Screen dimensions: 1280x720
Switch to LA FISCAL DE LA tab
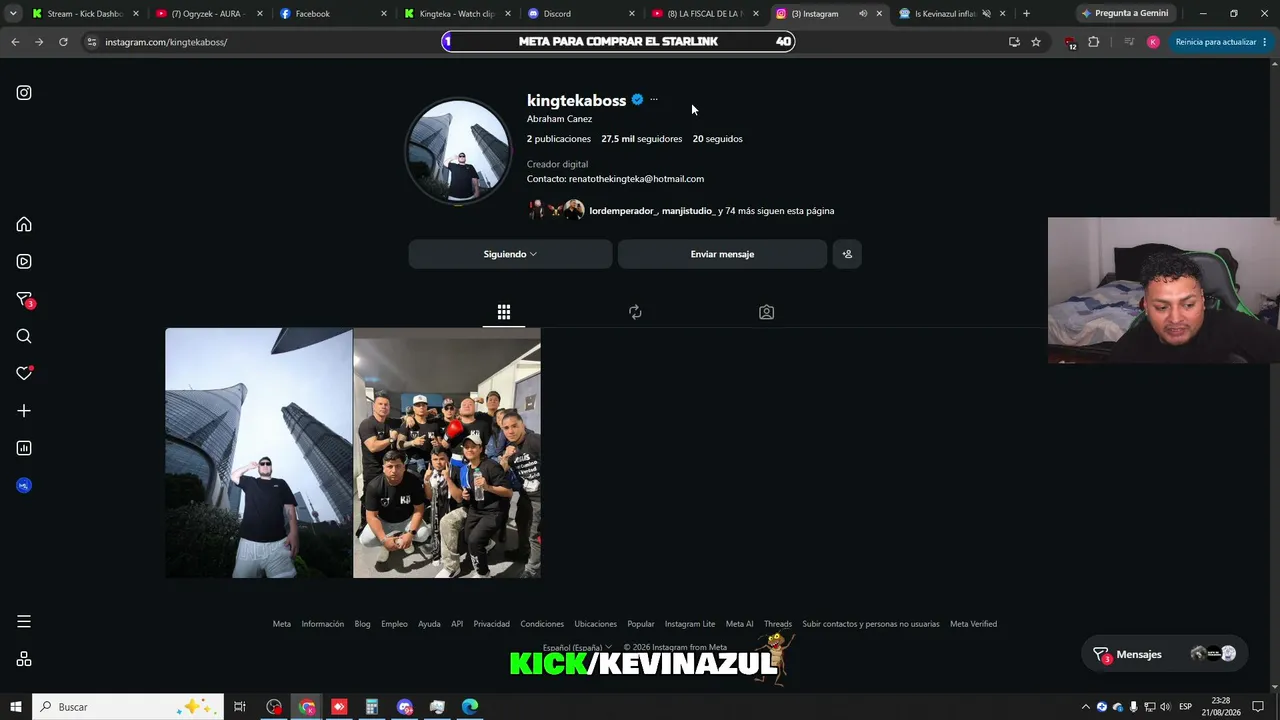tap(706, 14)
